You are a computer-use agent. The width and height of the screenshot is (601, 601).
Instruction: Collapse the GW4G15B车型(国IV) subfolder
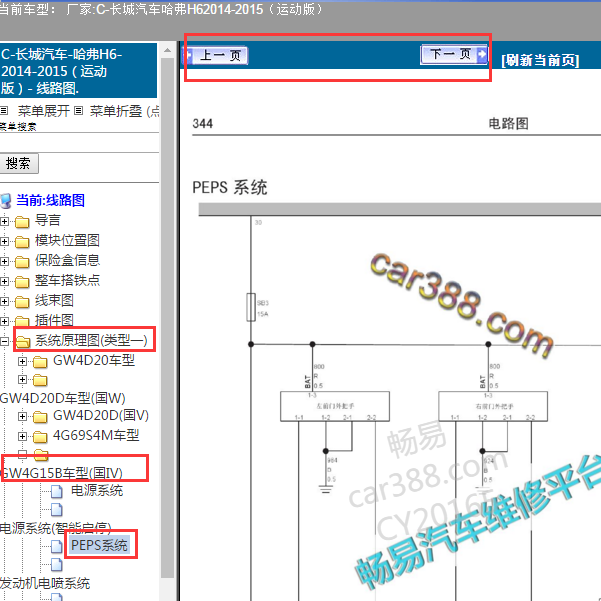pyautogui.click(x=23, y=454)
